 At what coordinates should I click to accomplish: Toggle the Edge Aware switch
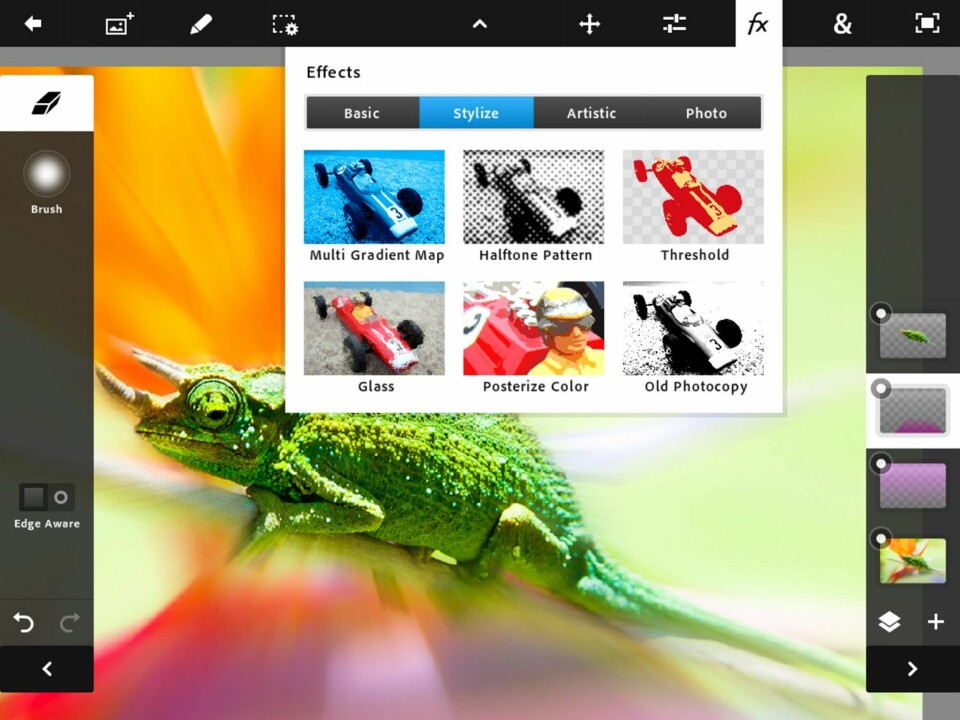point(47,497)
